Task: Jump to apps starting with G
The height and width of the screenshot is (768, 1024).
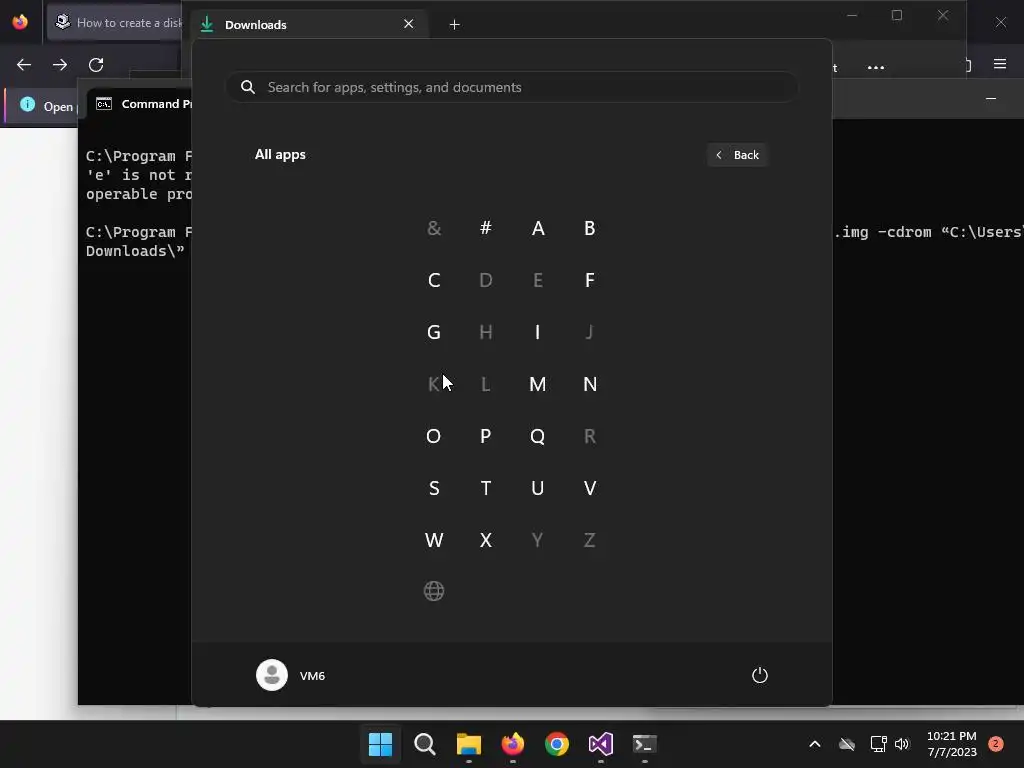Action: point(434,332)
